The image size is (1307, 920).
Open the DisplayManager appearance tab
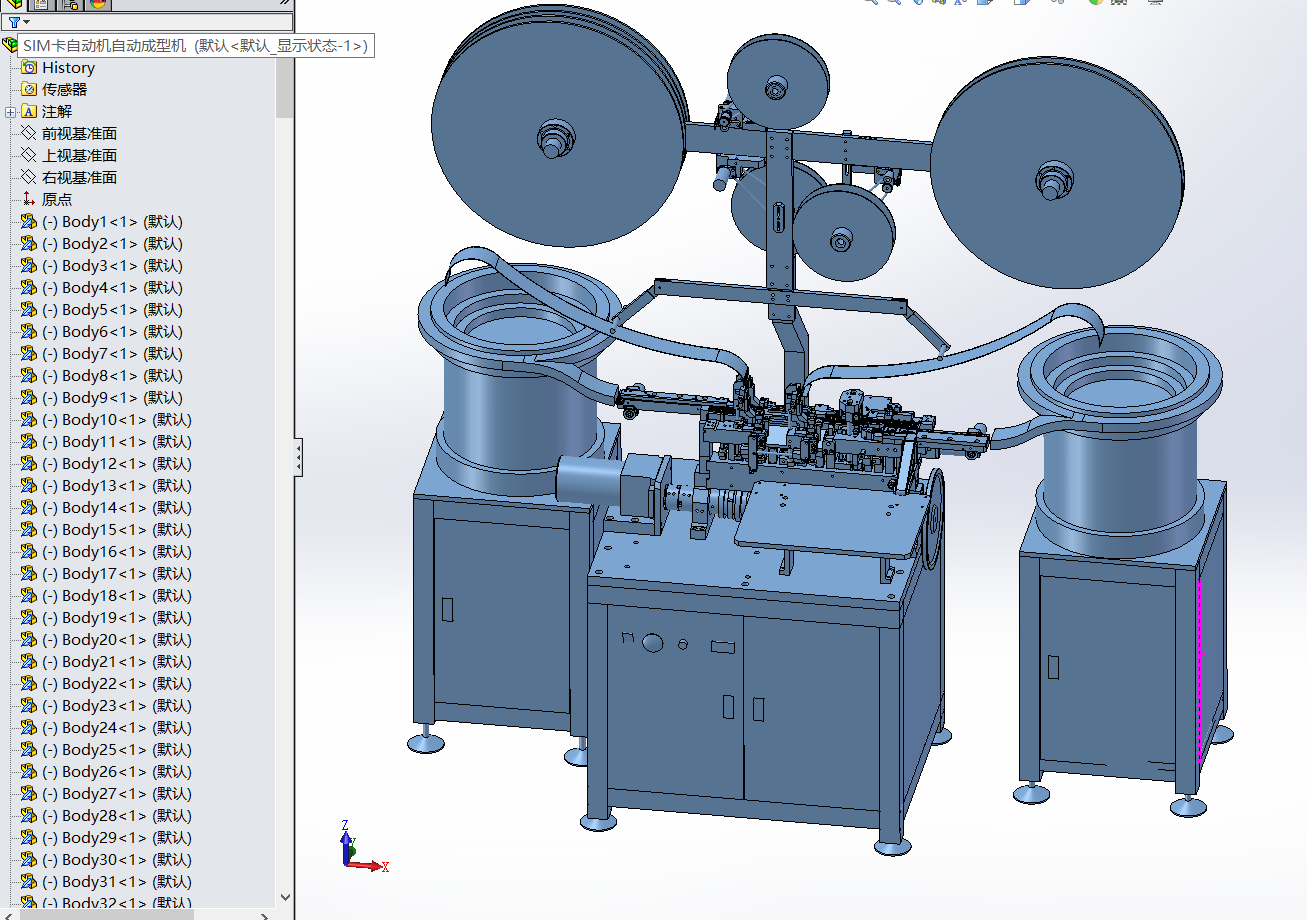tap(98, 4)
